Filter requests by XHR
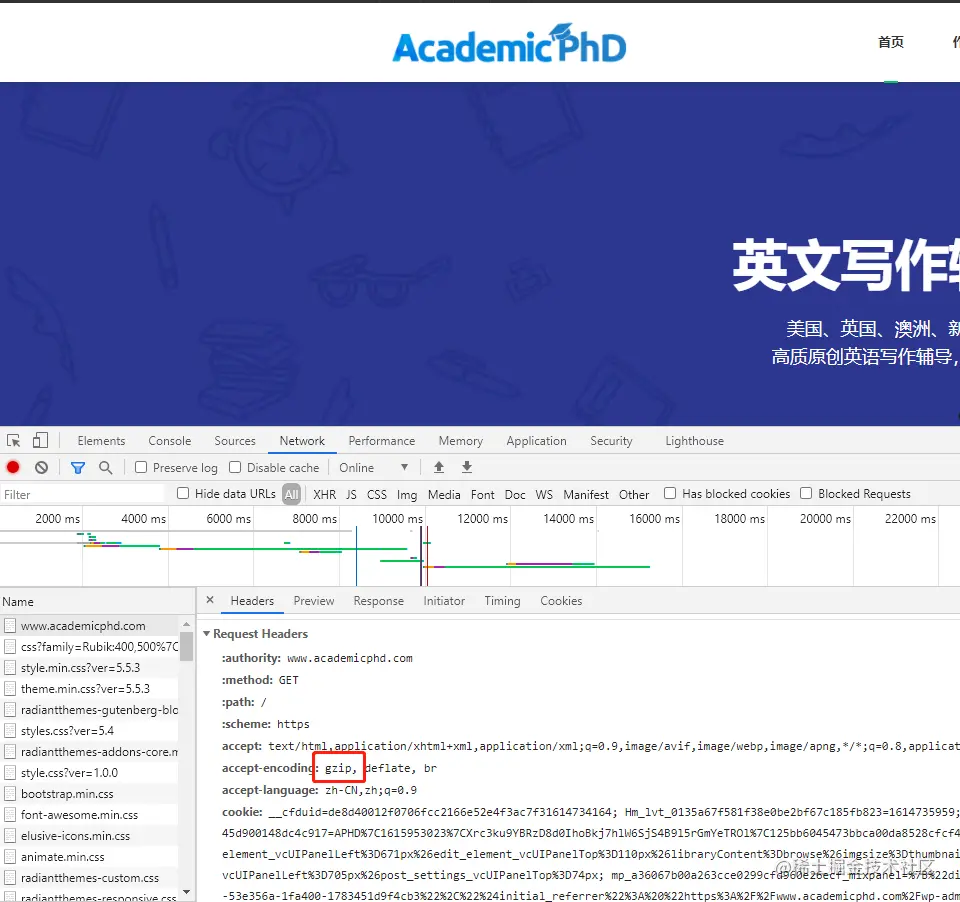 [x=324, y=494]
